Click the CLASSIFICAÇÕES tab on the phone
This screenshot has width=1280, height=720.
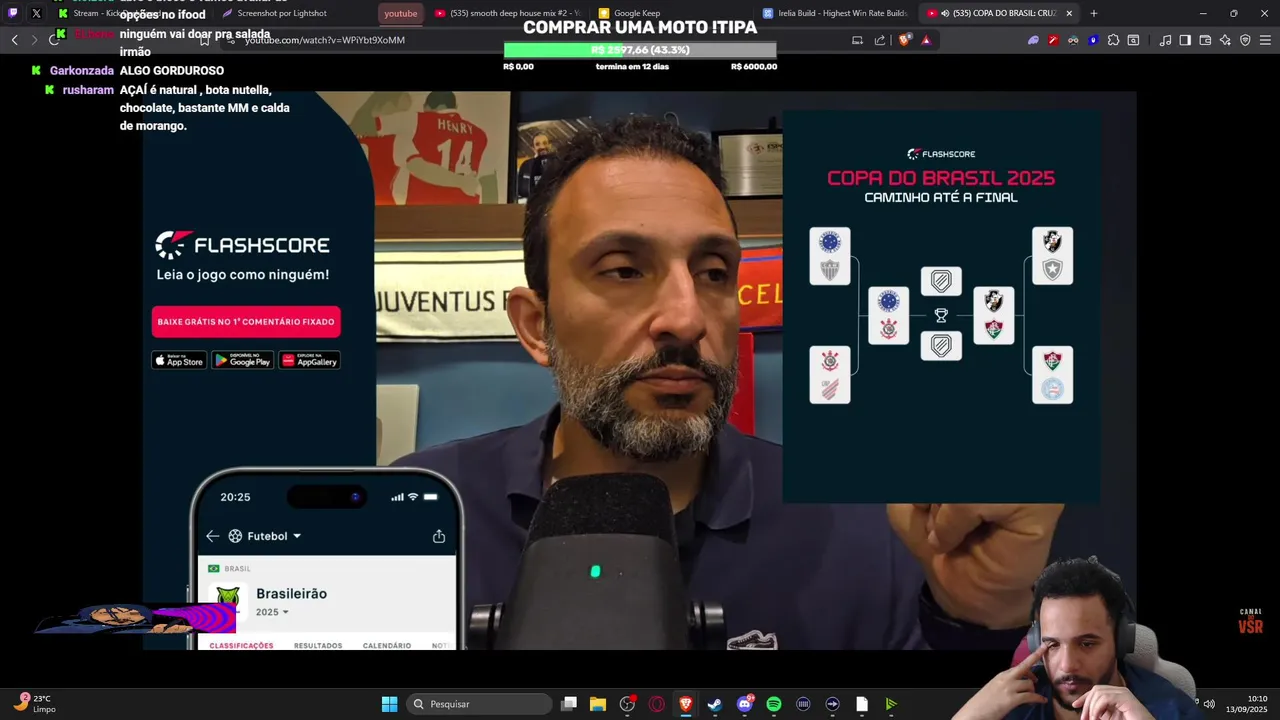(241, 645)
